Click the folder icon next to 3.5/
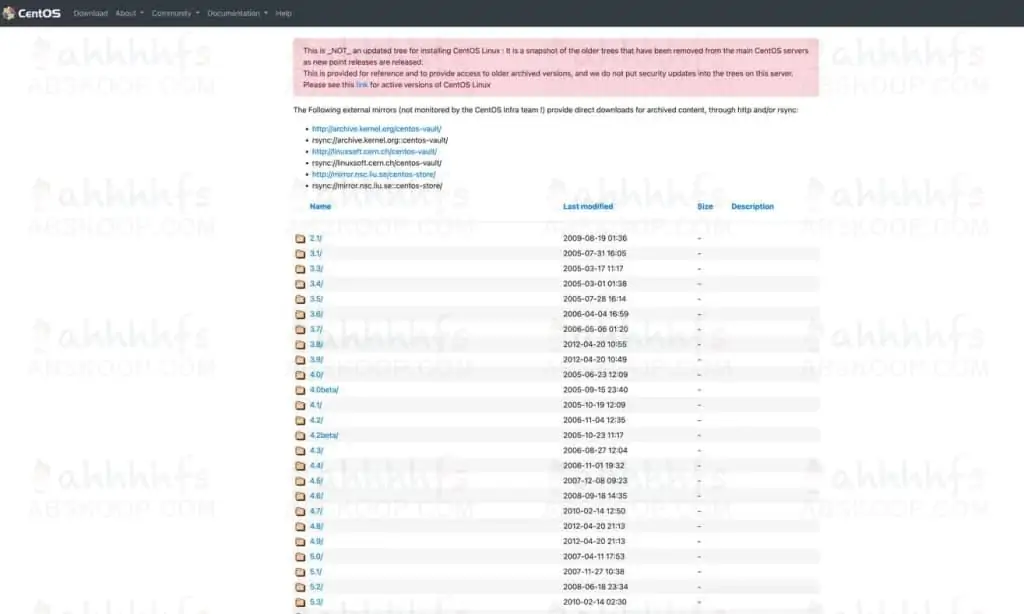This screenshot has width=1024, height=614. pos(301,298)
